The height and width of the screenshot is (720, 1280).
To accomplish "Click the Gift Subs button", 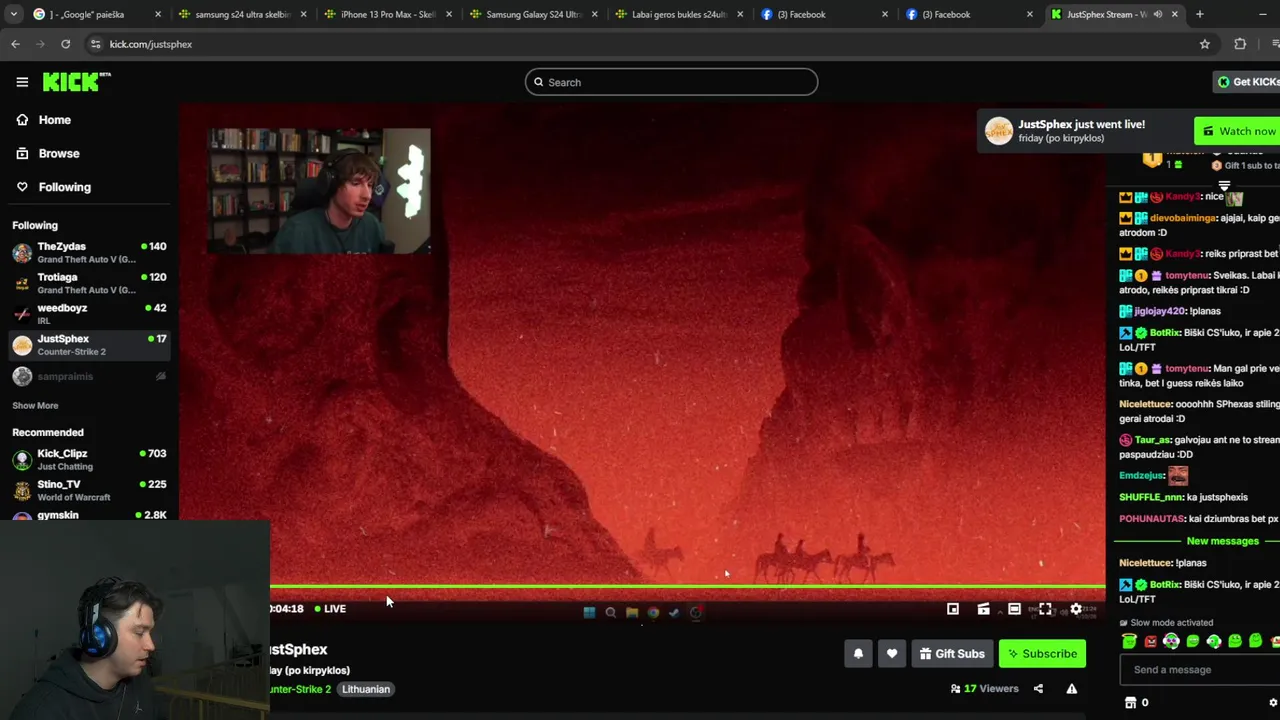I will tap(952, 654).
